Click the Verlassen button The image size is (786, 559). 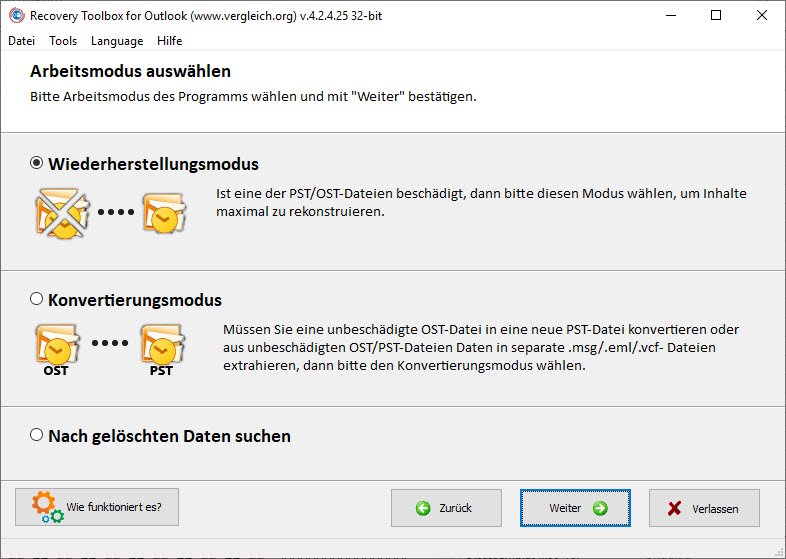click(704, 508)
